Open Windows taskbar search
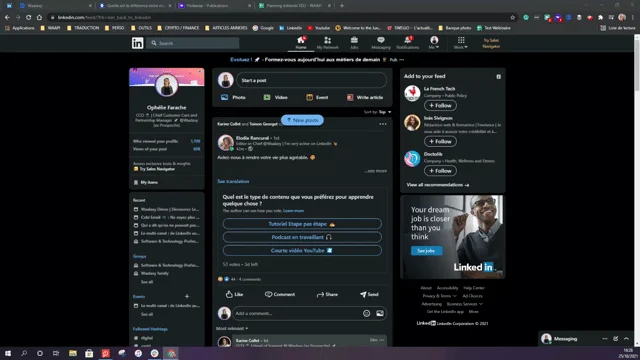Image resolution: width=640 pixels, height=360 pixels. (x=24, y=353)
